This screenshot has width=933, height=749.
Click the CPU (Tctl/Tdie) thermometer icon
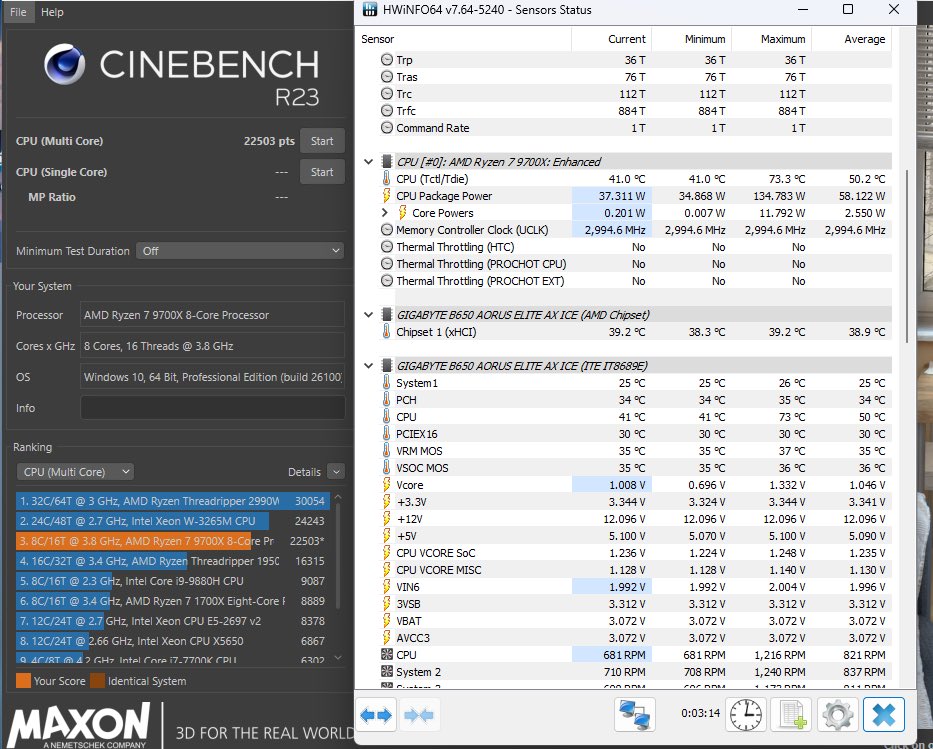point(387,178)
